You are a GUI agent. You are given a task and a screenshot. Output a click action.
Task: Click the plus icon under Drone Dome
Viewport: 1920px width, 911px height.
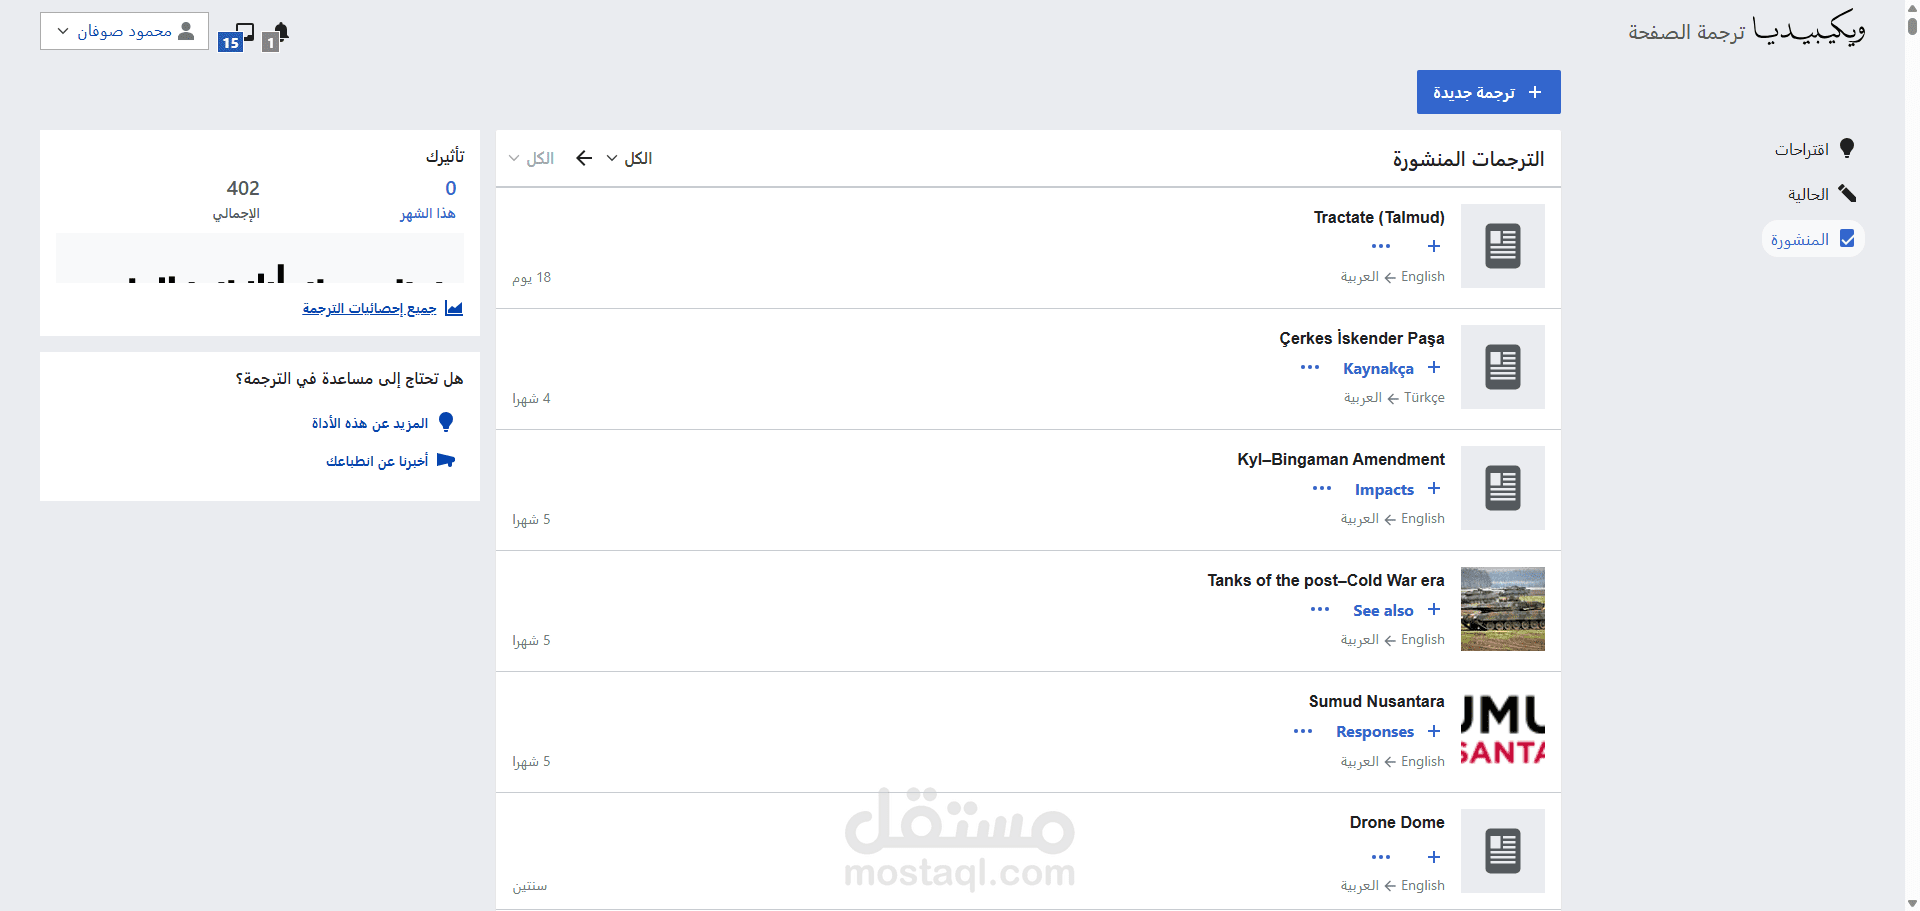click(1434, 857)
